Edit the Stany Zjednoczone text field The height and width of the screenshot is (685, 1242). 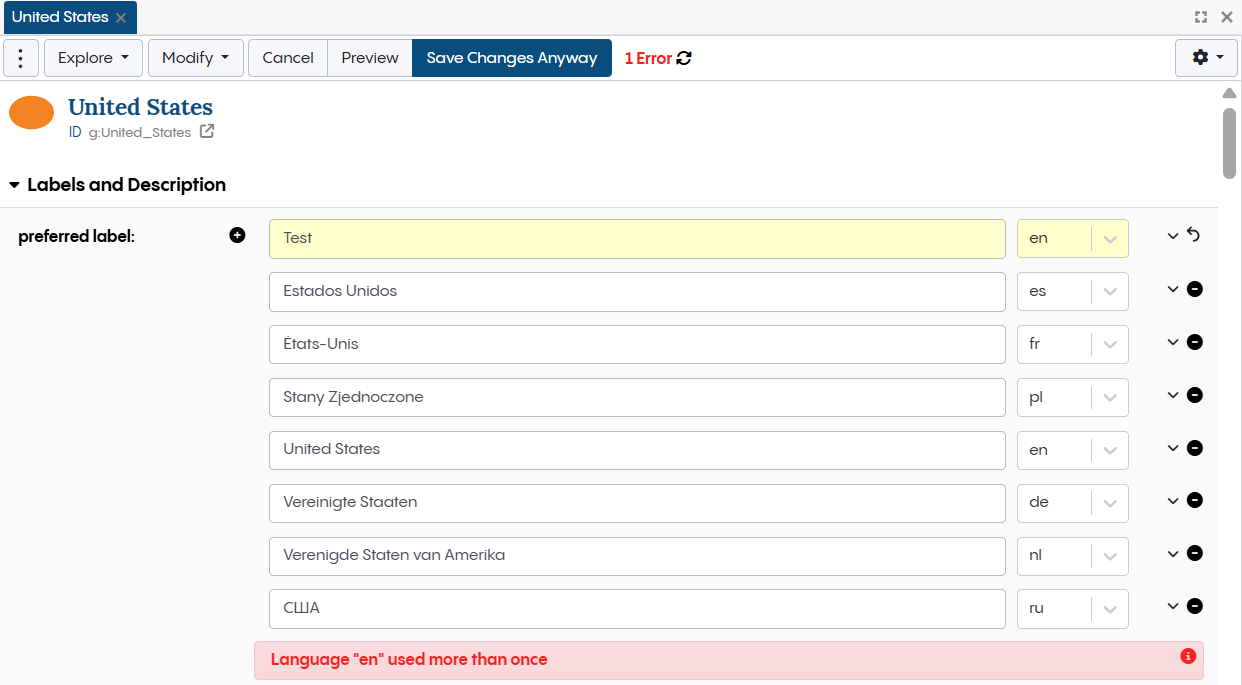(x=637, y=397)
